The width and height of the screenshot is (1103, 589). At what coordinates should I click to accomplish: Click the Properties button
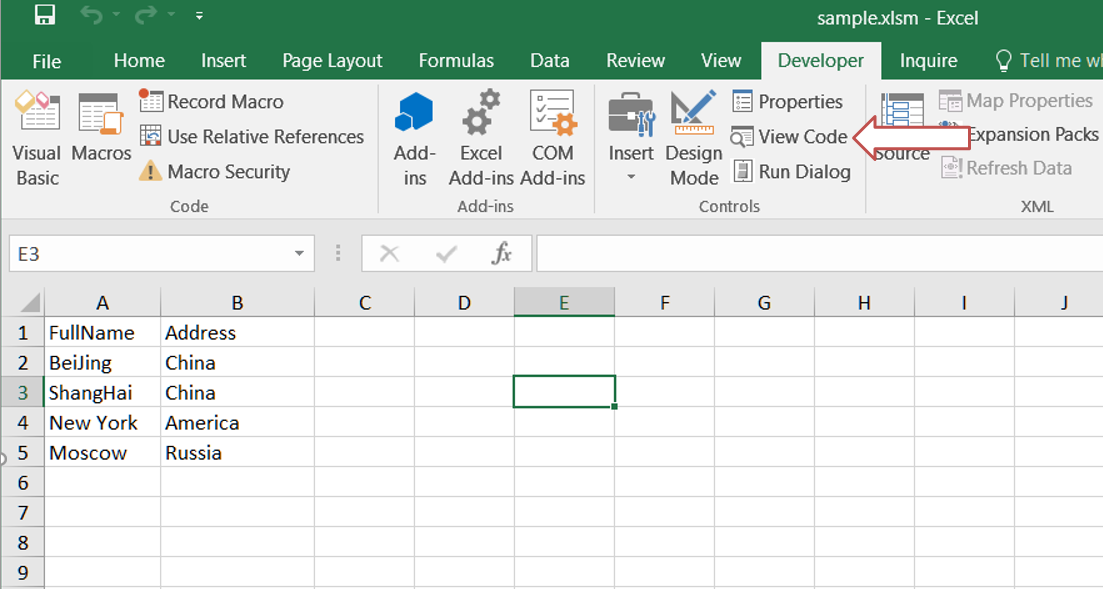point(788,102)
